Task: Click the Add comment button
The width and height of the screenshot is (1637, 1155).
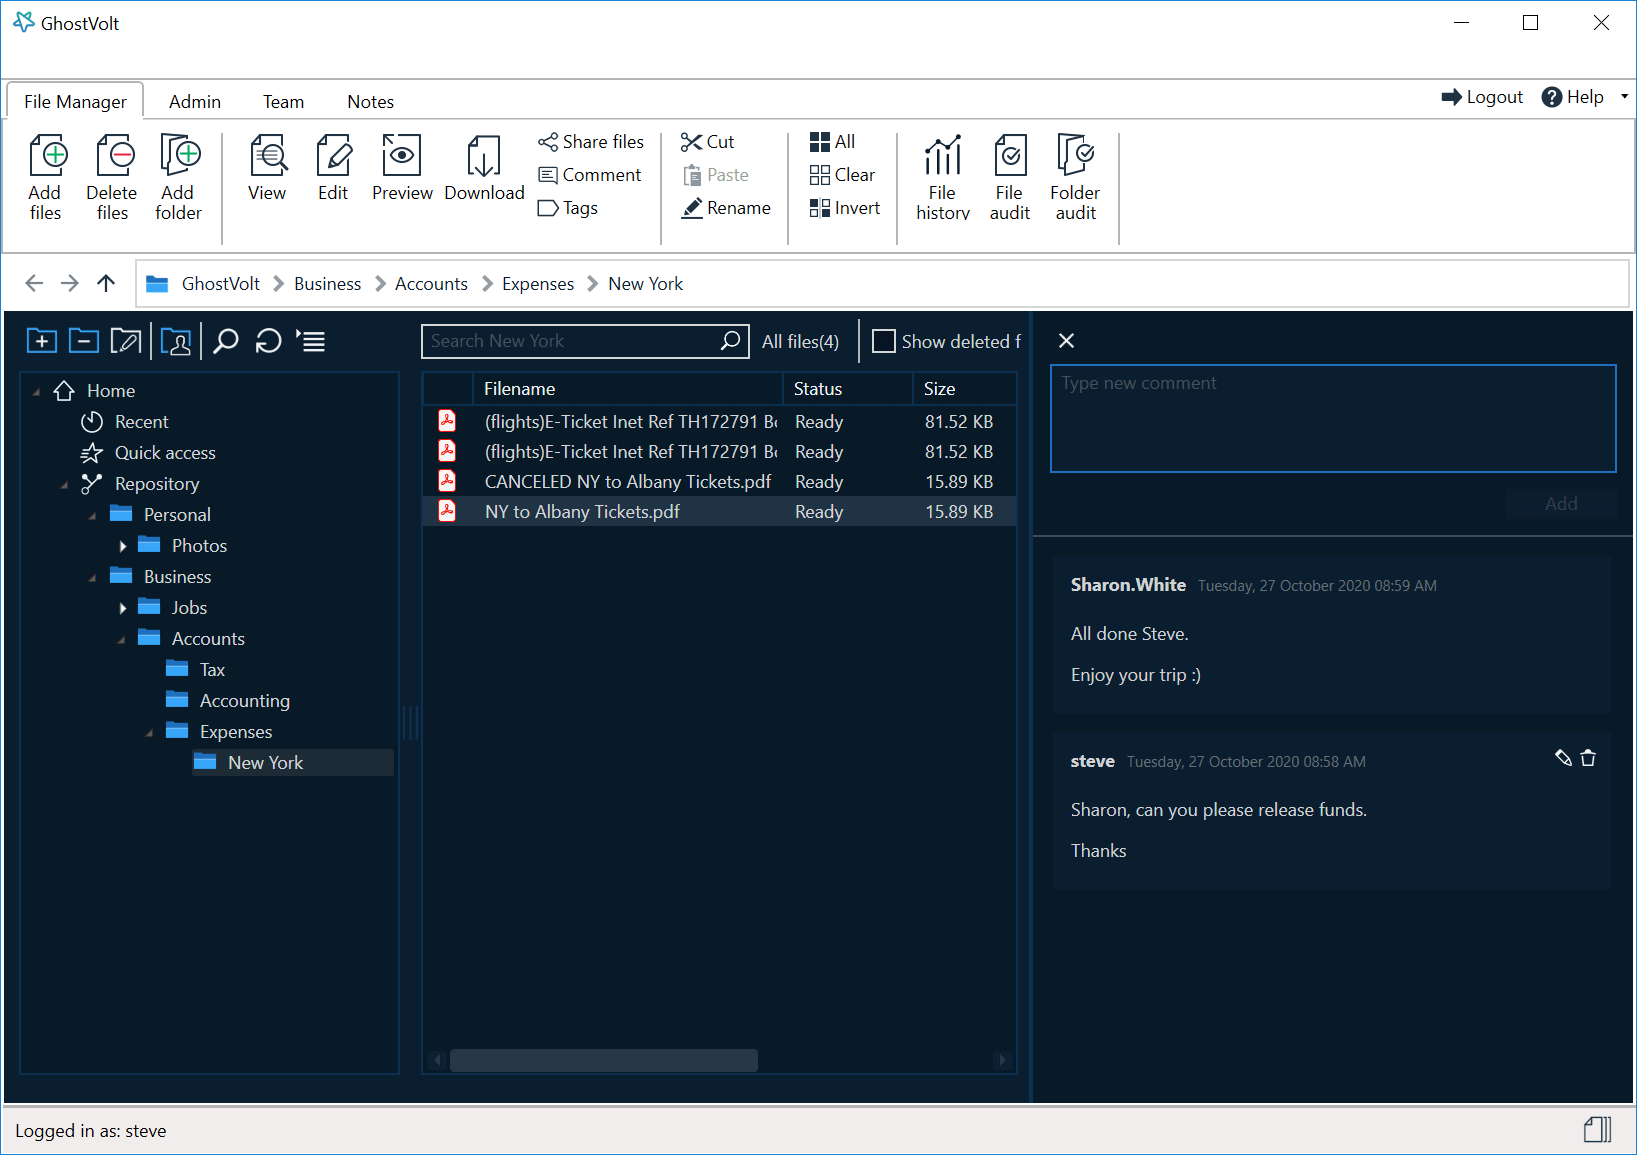Action: tap(1561, 504)
